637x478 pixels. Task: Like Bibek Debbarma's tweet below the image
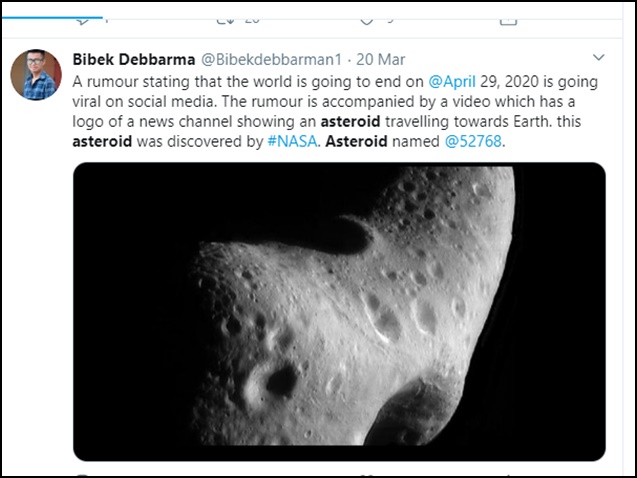[367, 474]
